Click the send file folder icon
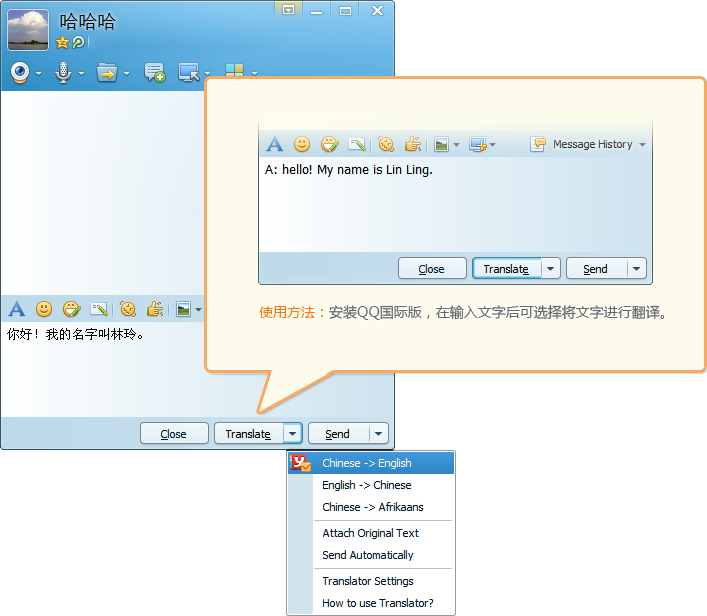 pyautogui.click(x=106, y=72)
